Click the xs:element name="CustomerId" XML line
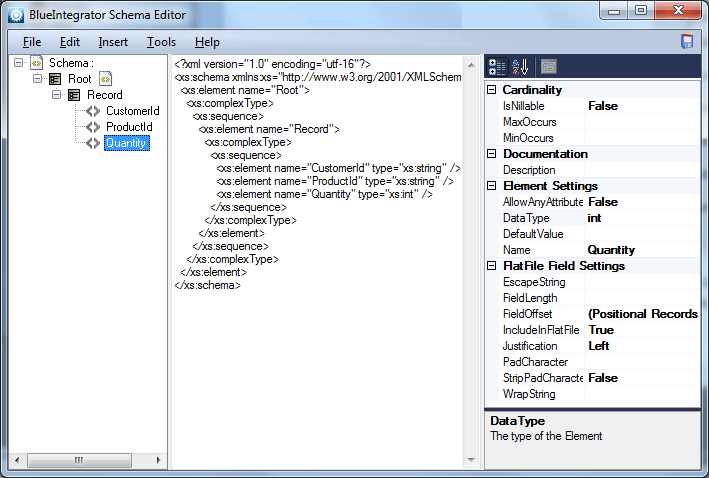 [x=338, y=168]
